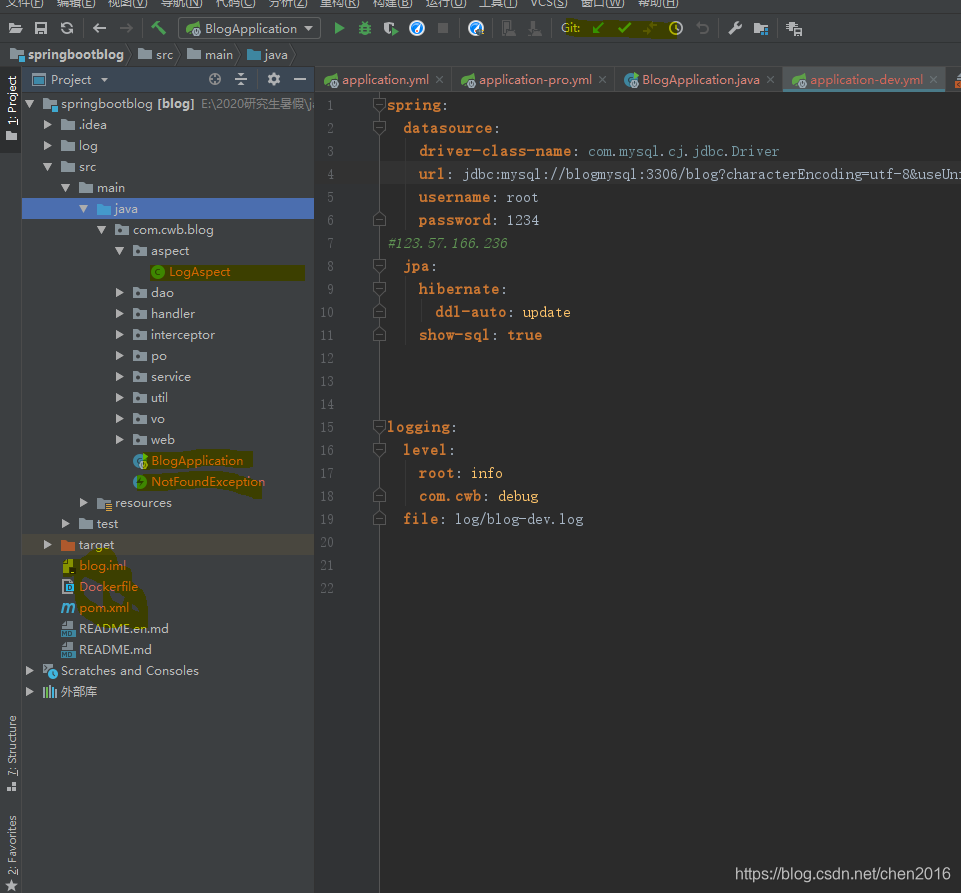This screenshot has width=961, height=893.
Task: Click the Open folder toolbar icon
Action: [15, 28]
